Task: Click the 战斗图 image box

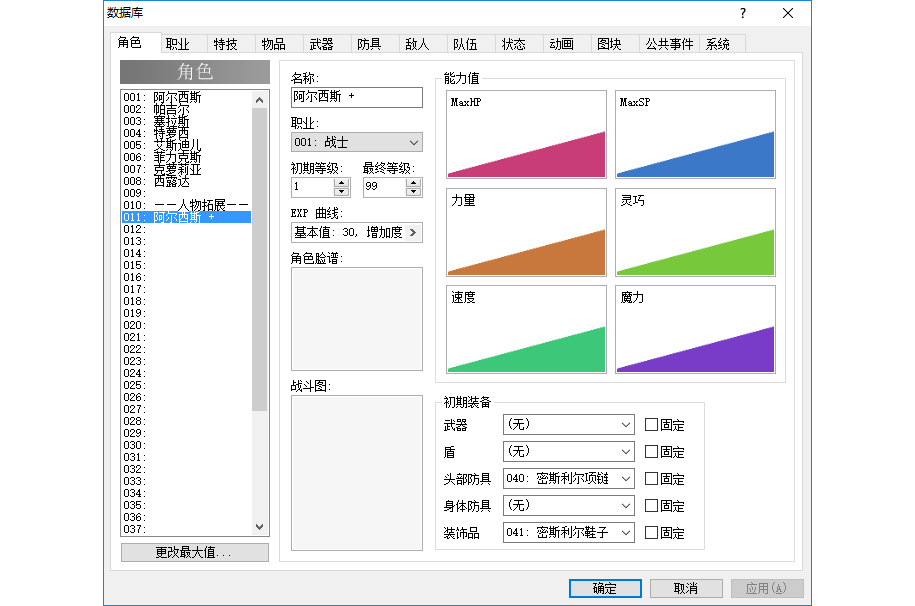Action: click(357, 473)
